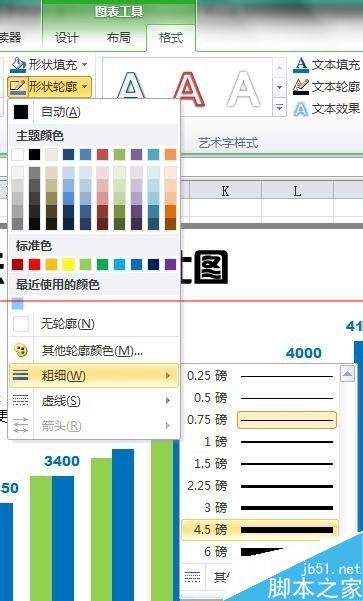Click the color palette icon for other outline colors

click(x=20, y=350)
